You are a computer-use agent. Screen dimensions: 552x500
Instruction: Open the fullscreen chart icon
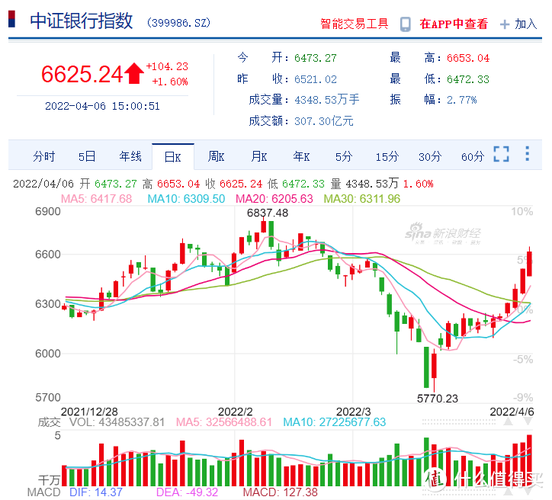[501, 154]
